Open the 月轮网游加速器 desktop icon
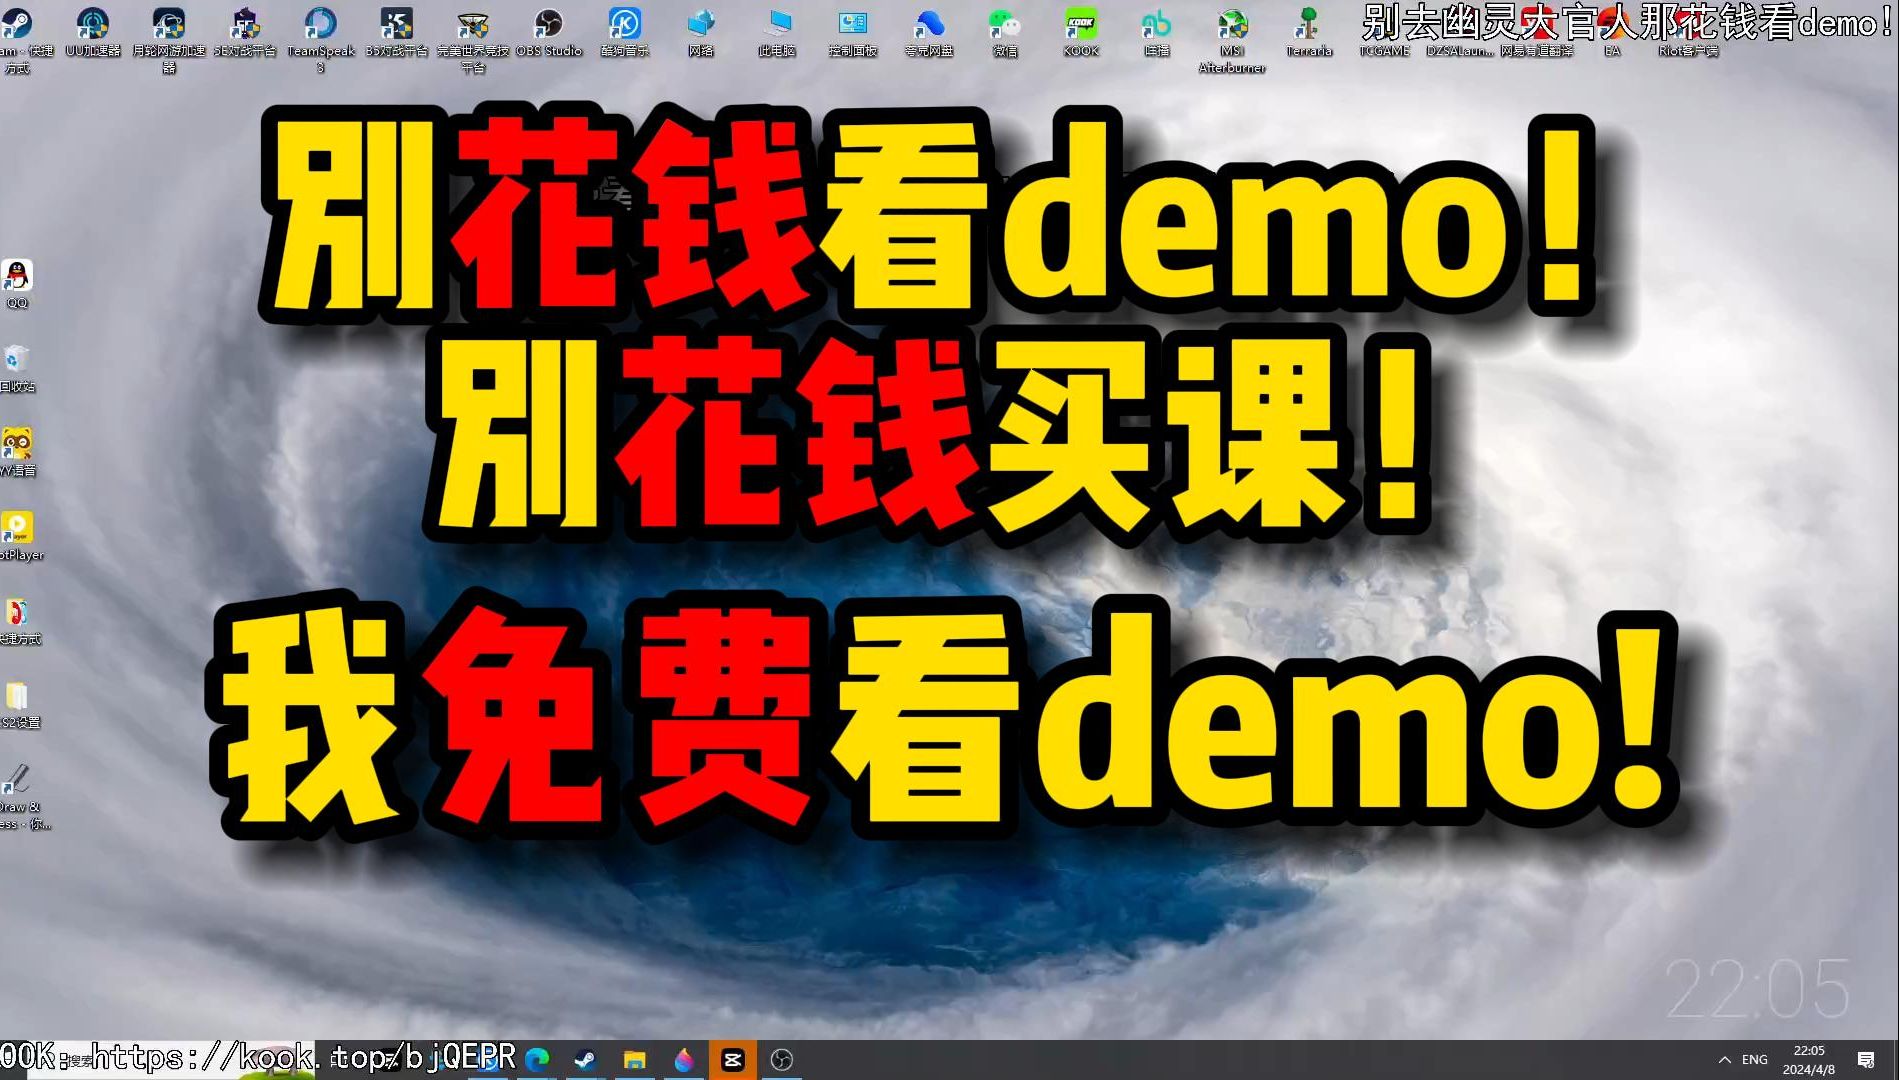 pos(169,39)
